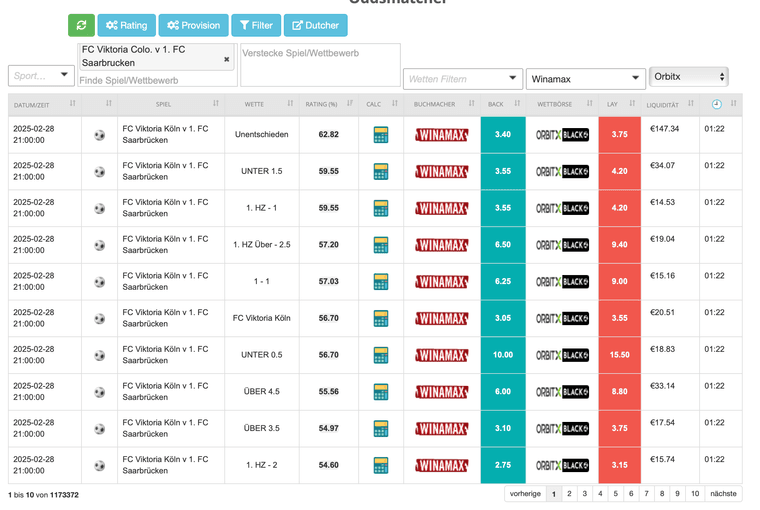Sort by the CALC column
This screenshot has width=760, height=510.
click(x=381, y=104)
